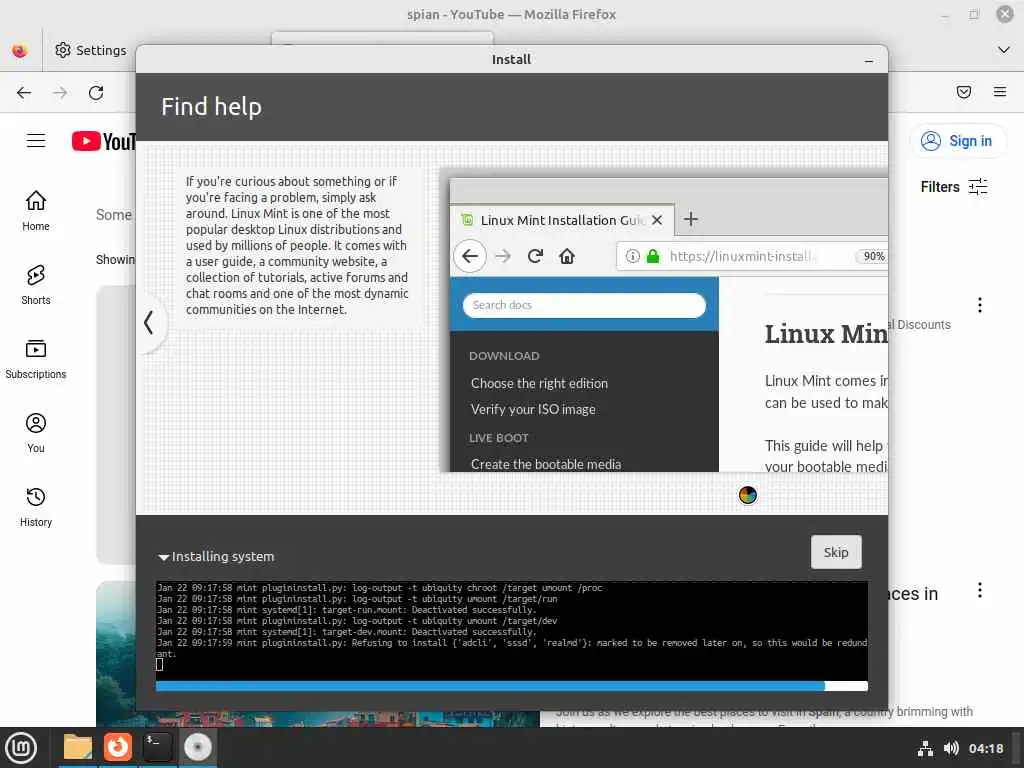The image size is (1024, 768).
Task: Open Terminal from taskbar
Action: (x=157, y=747)
